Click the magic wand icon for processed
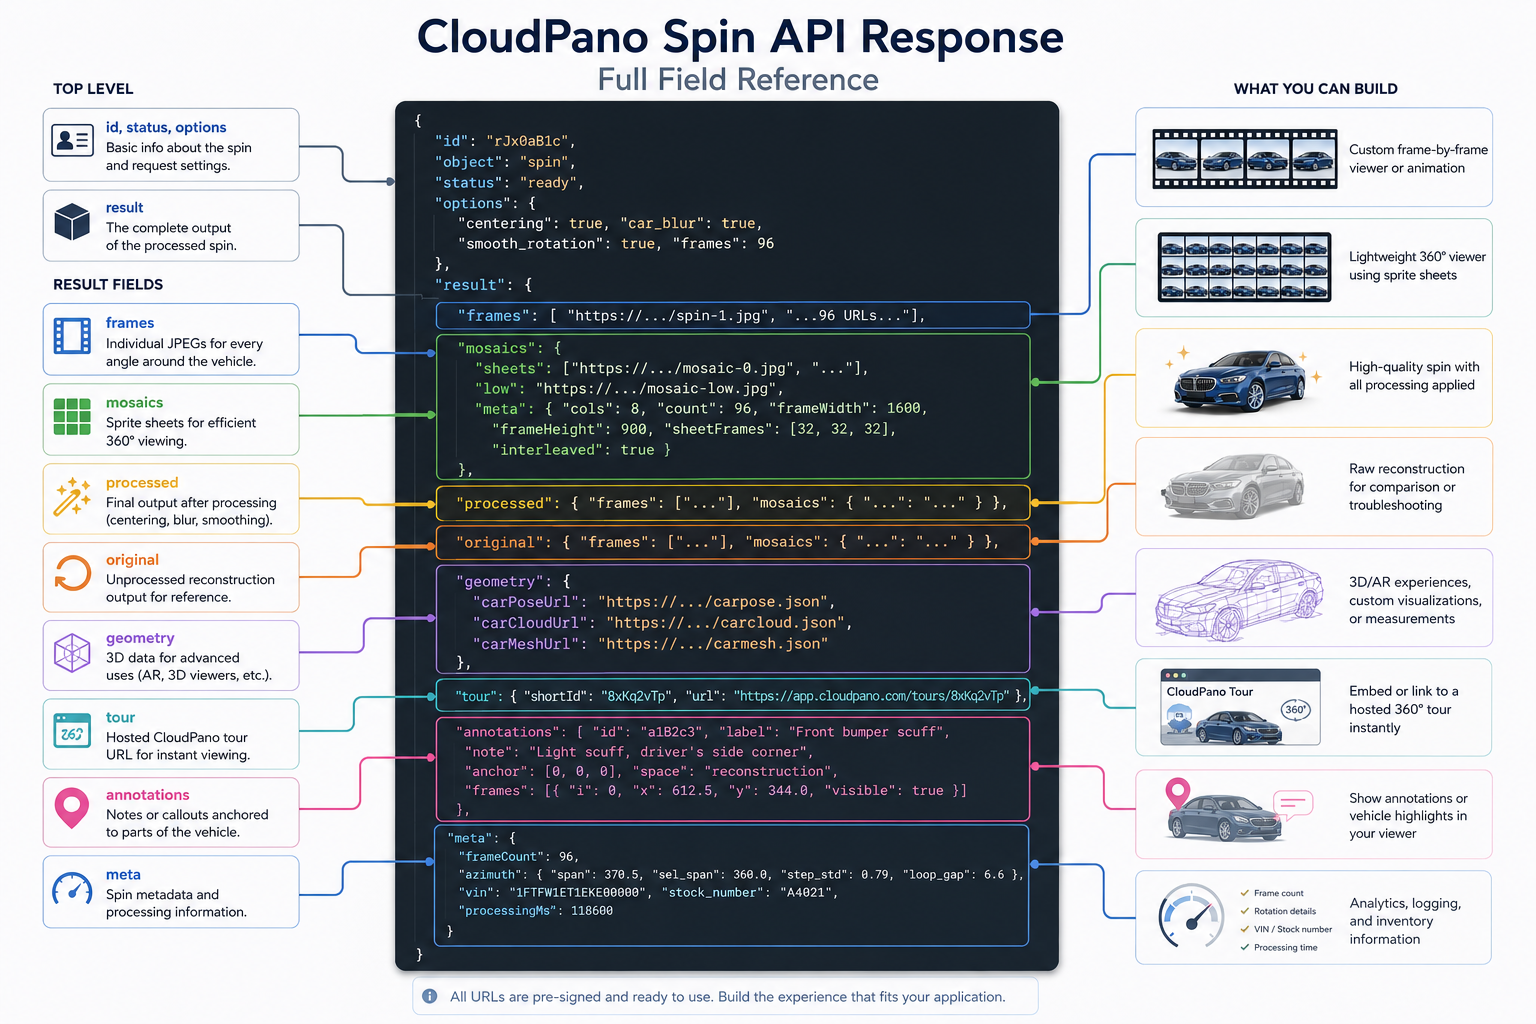This screenshot has height=1024, width=1536. [72, 497]
